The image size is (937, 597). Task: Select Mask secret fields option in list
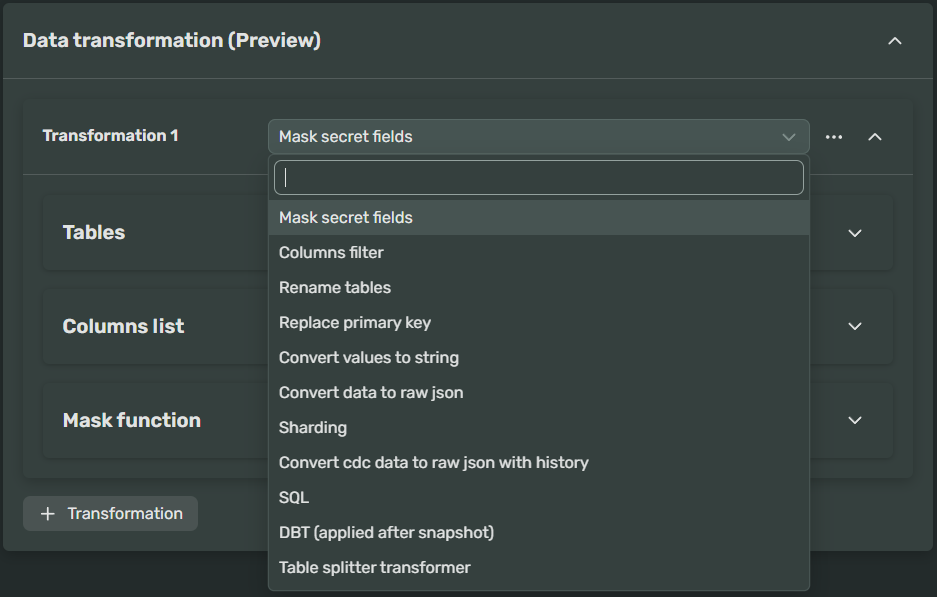point(539,218)
